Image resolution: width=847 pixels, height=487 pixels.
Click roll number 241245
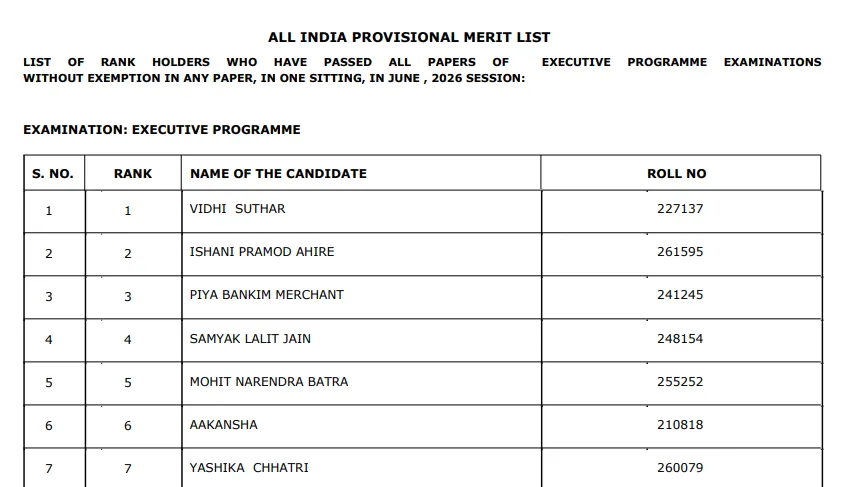pyautogui.click(x=680, y=295)
